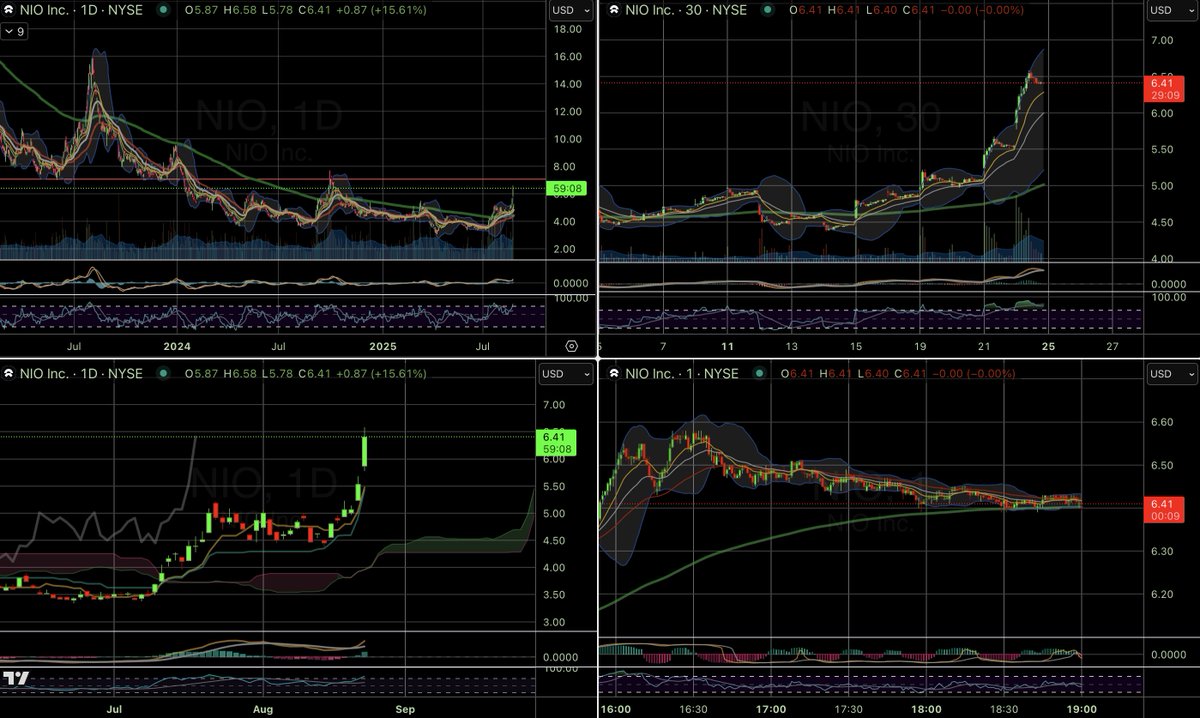The image size is (1200, 718).
Task: Click the red 6.41 / 29:09 price label
Action: pyautogui.click(x=1162, y=89)
